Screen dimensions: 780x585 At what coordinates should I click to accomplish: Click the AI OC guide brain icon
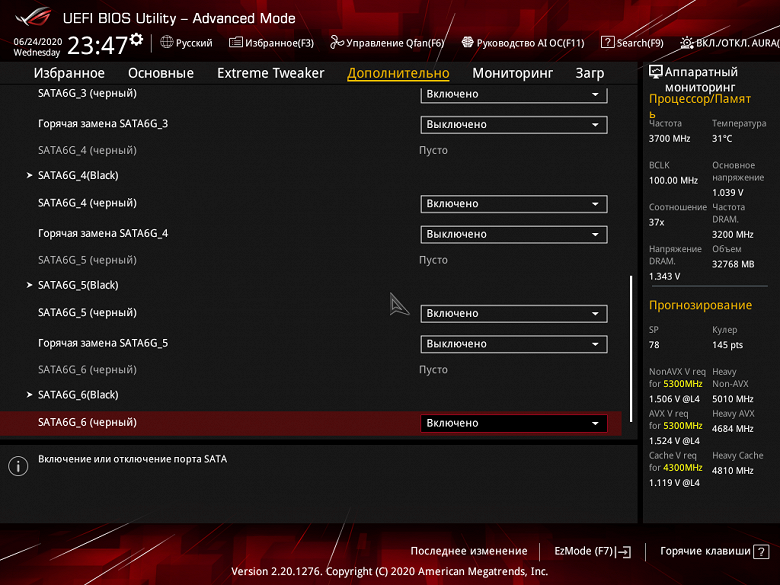pos(467,42)
